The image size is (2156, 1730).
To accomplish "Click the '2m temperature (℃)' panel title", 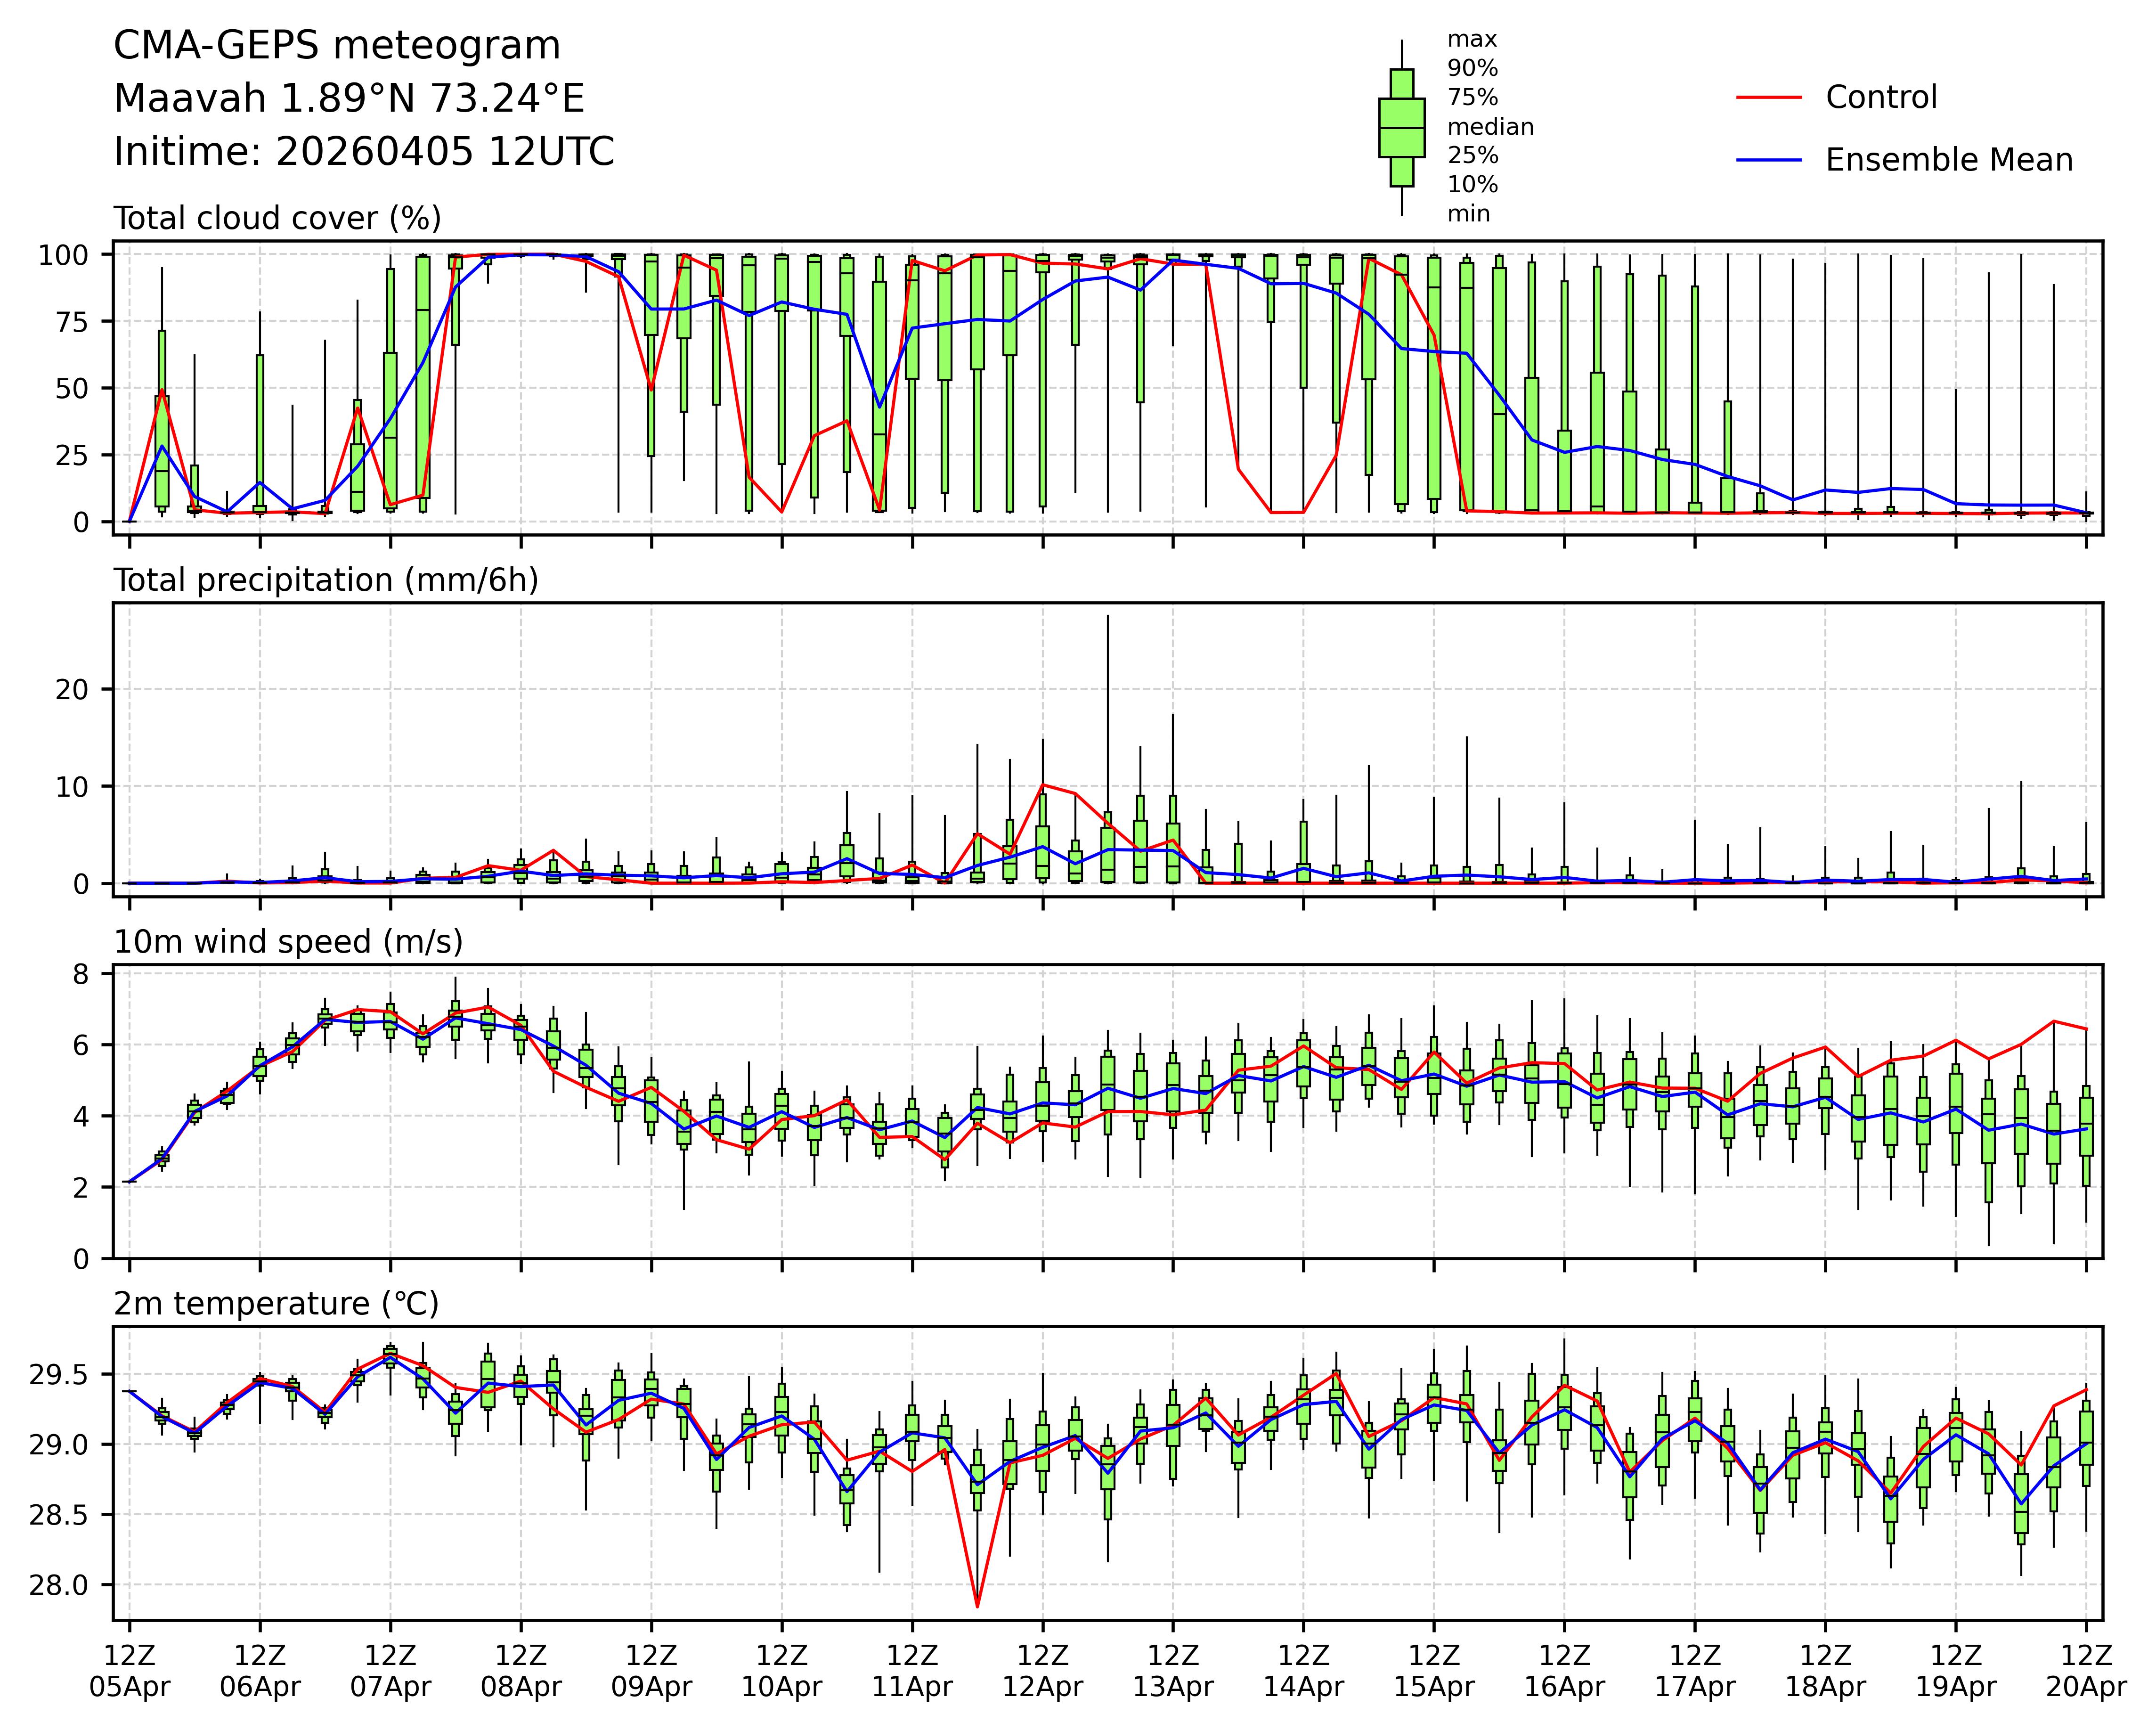I will (276, 1304).
